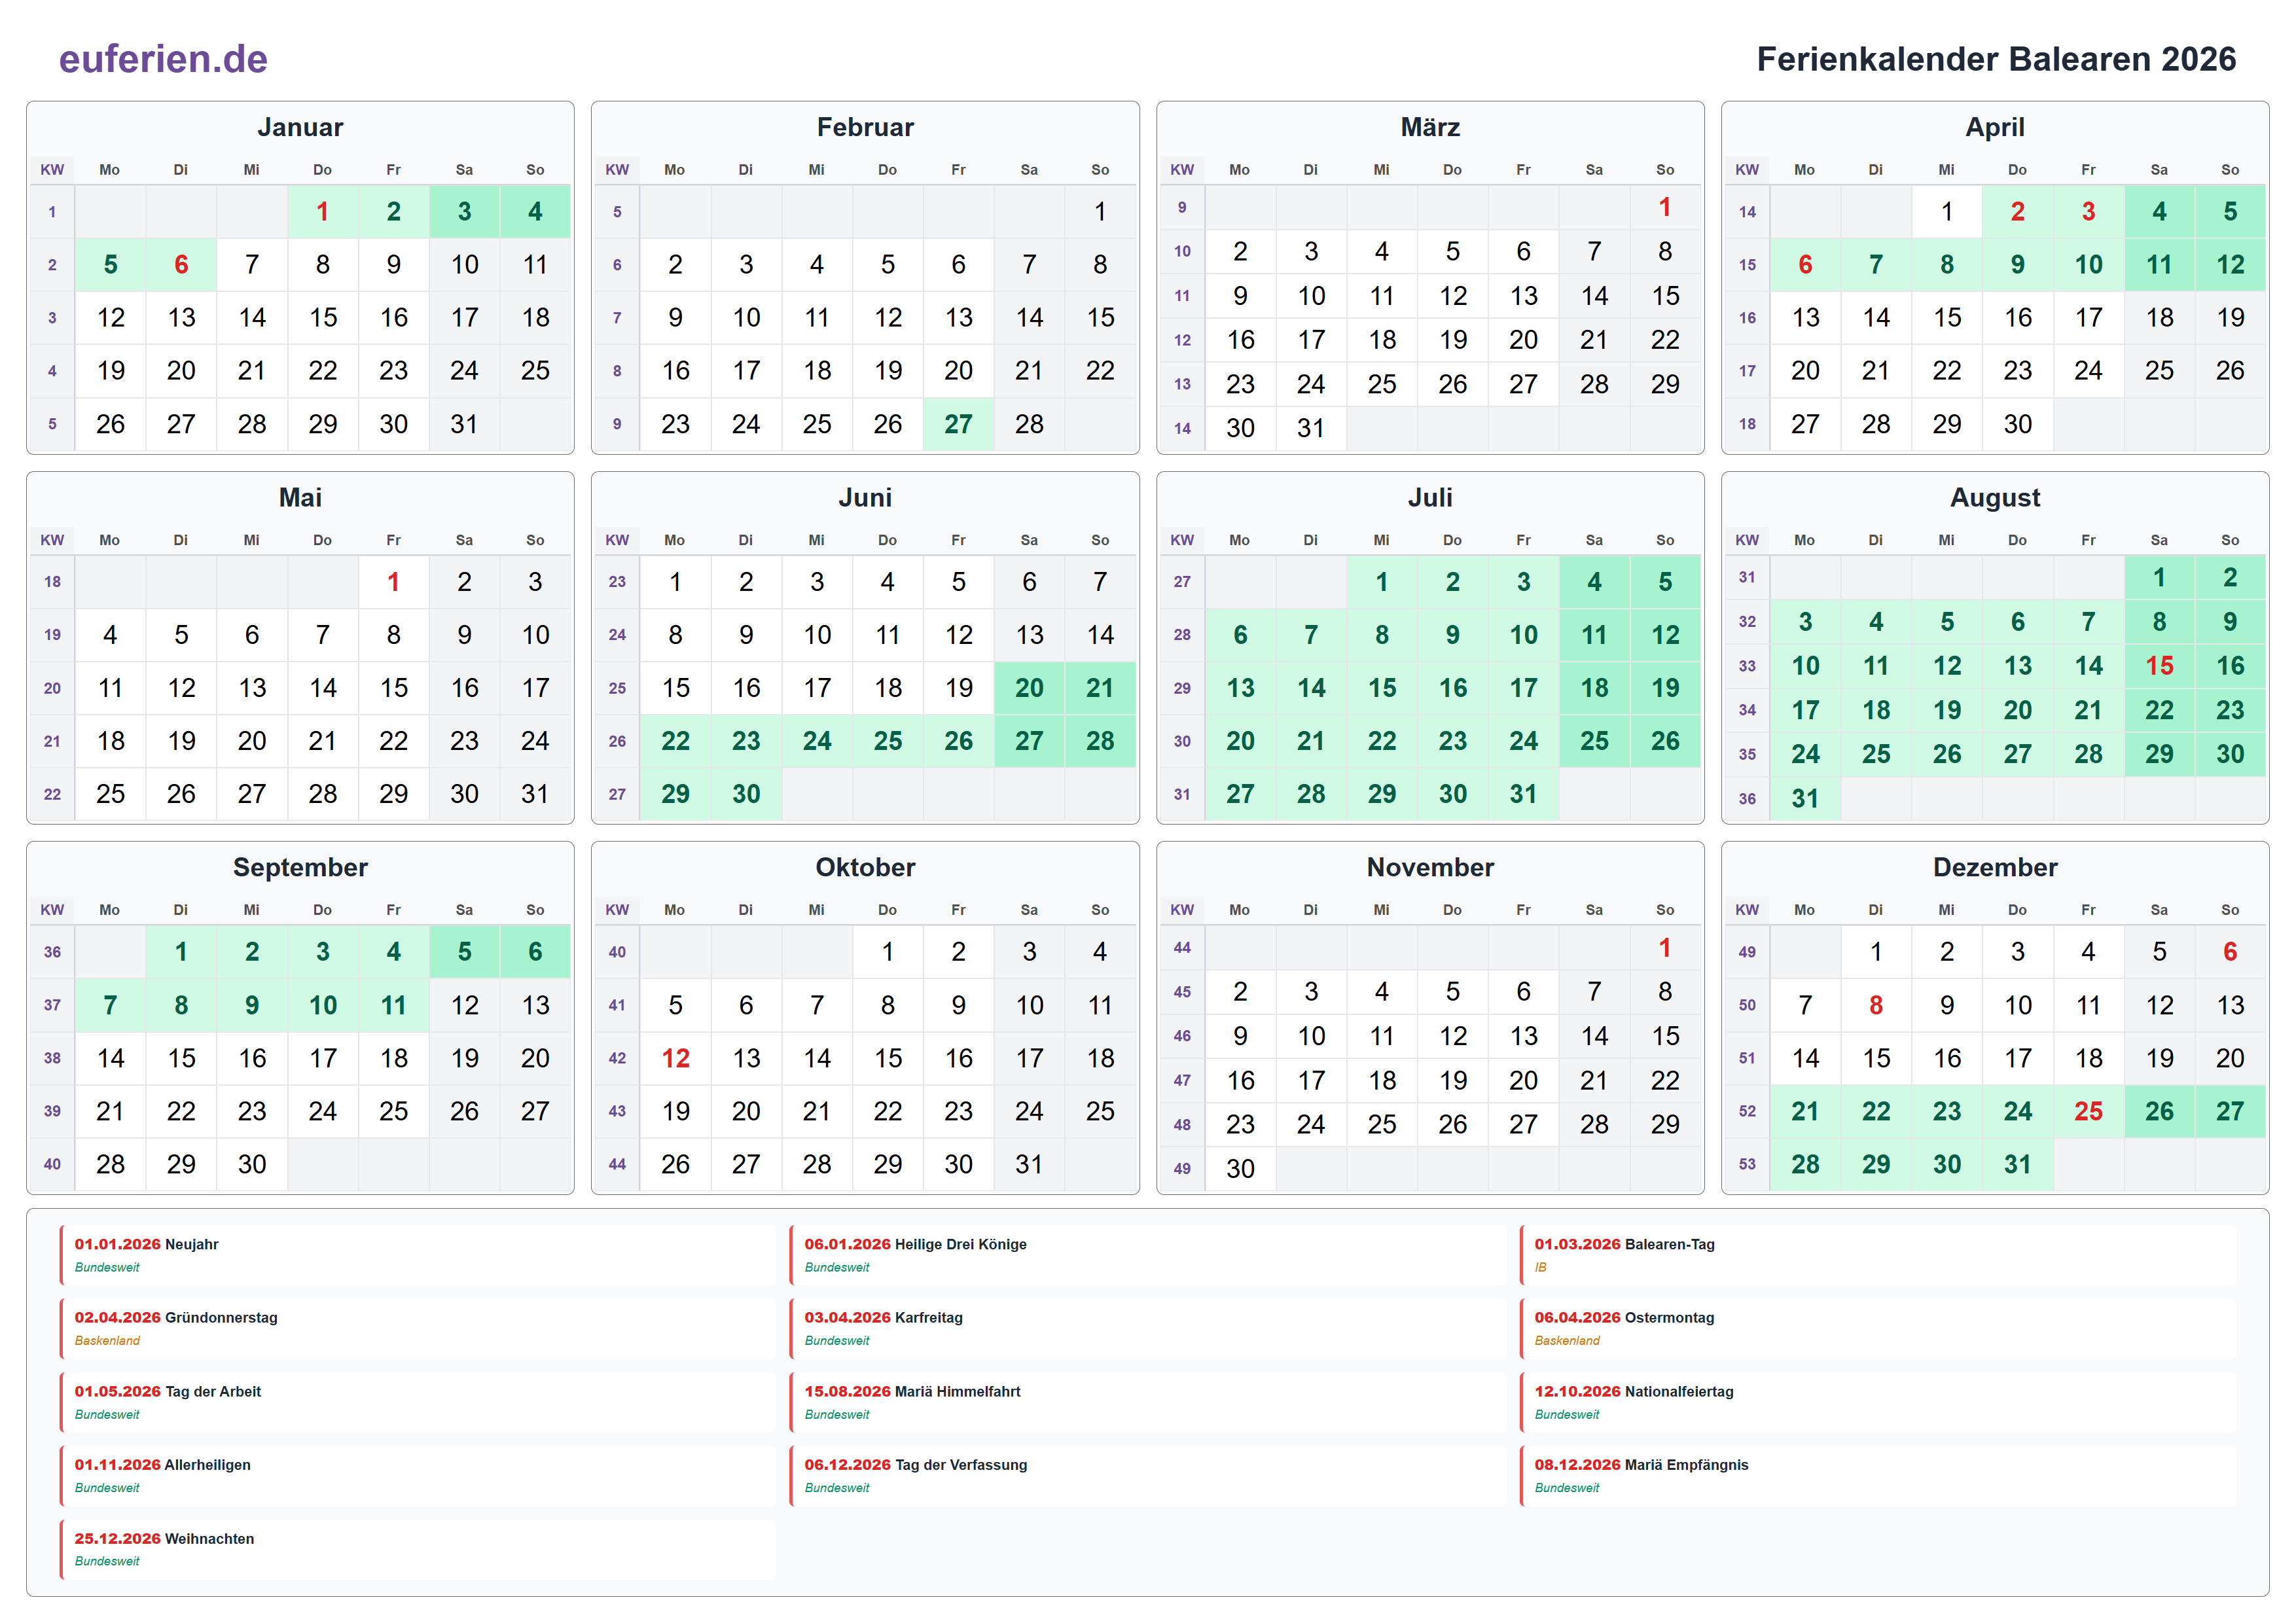Image resolution: width=2296 pixels, height=1623 pixels.
Task: Open the 06.12.2026 Tag der Verfassung entry
Action: [1147, 1475]
